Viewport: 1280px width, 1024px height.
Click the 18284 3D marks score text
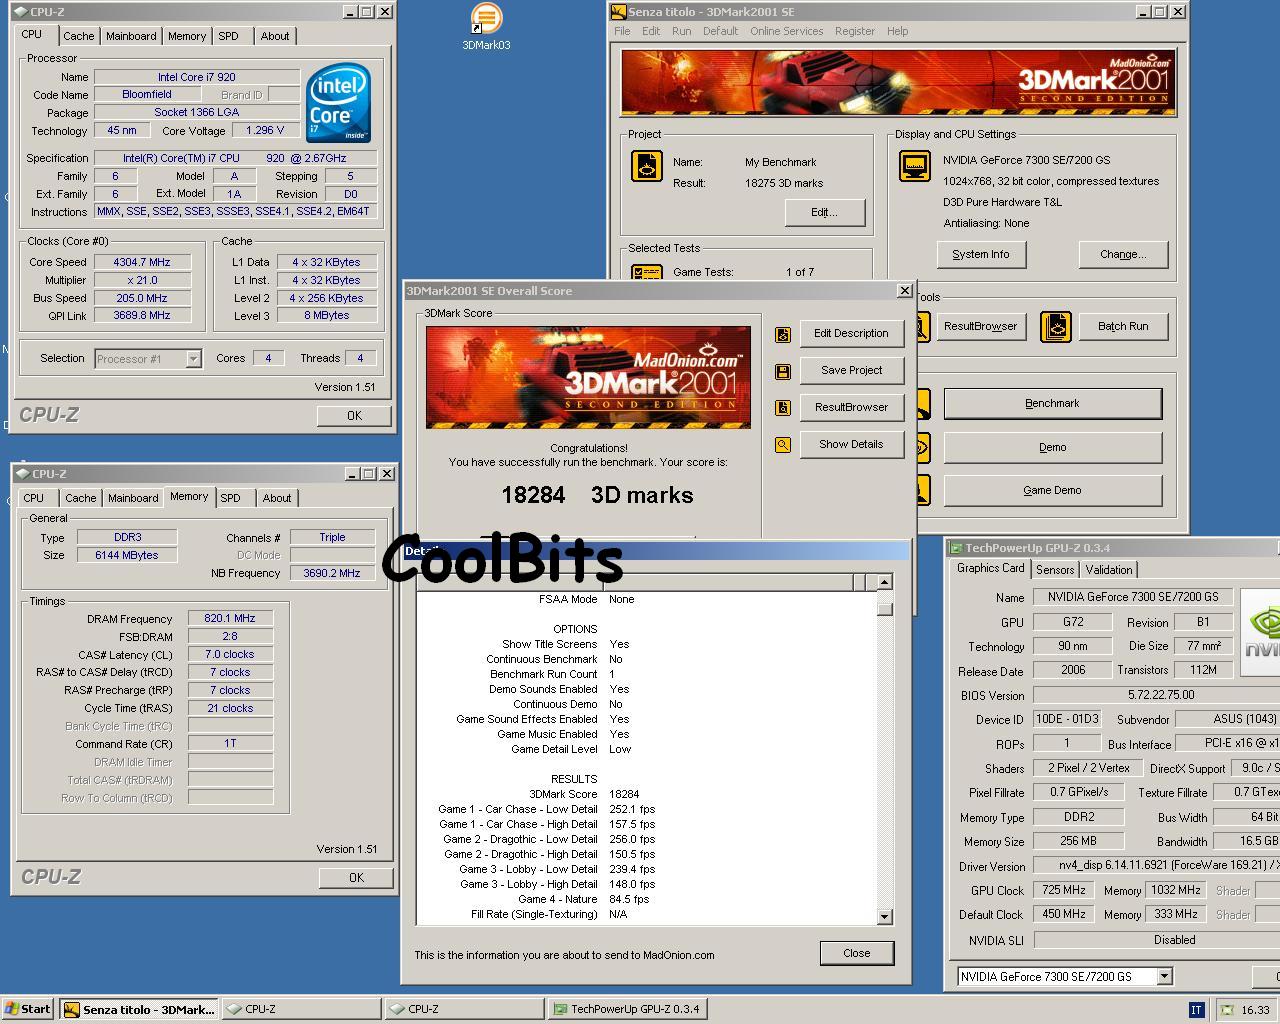(x=597, y=495)
